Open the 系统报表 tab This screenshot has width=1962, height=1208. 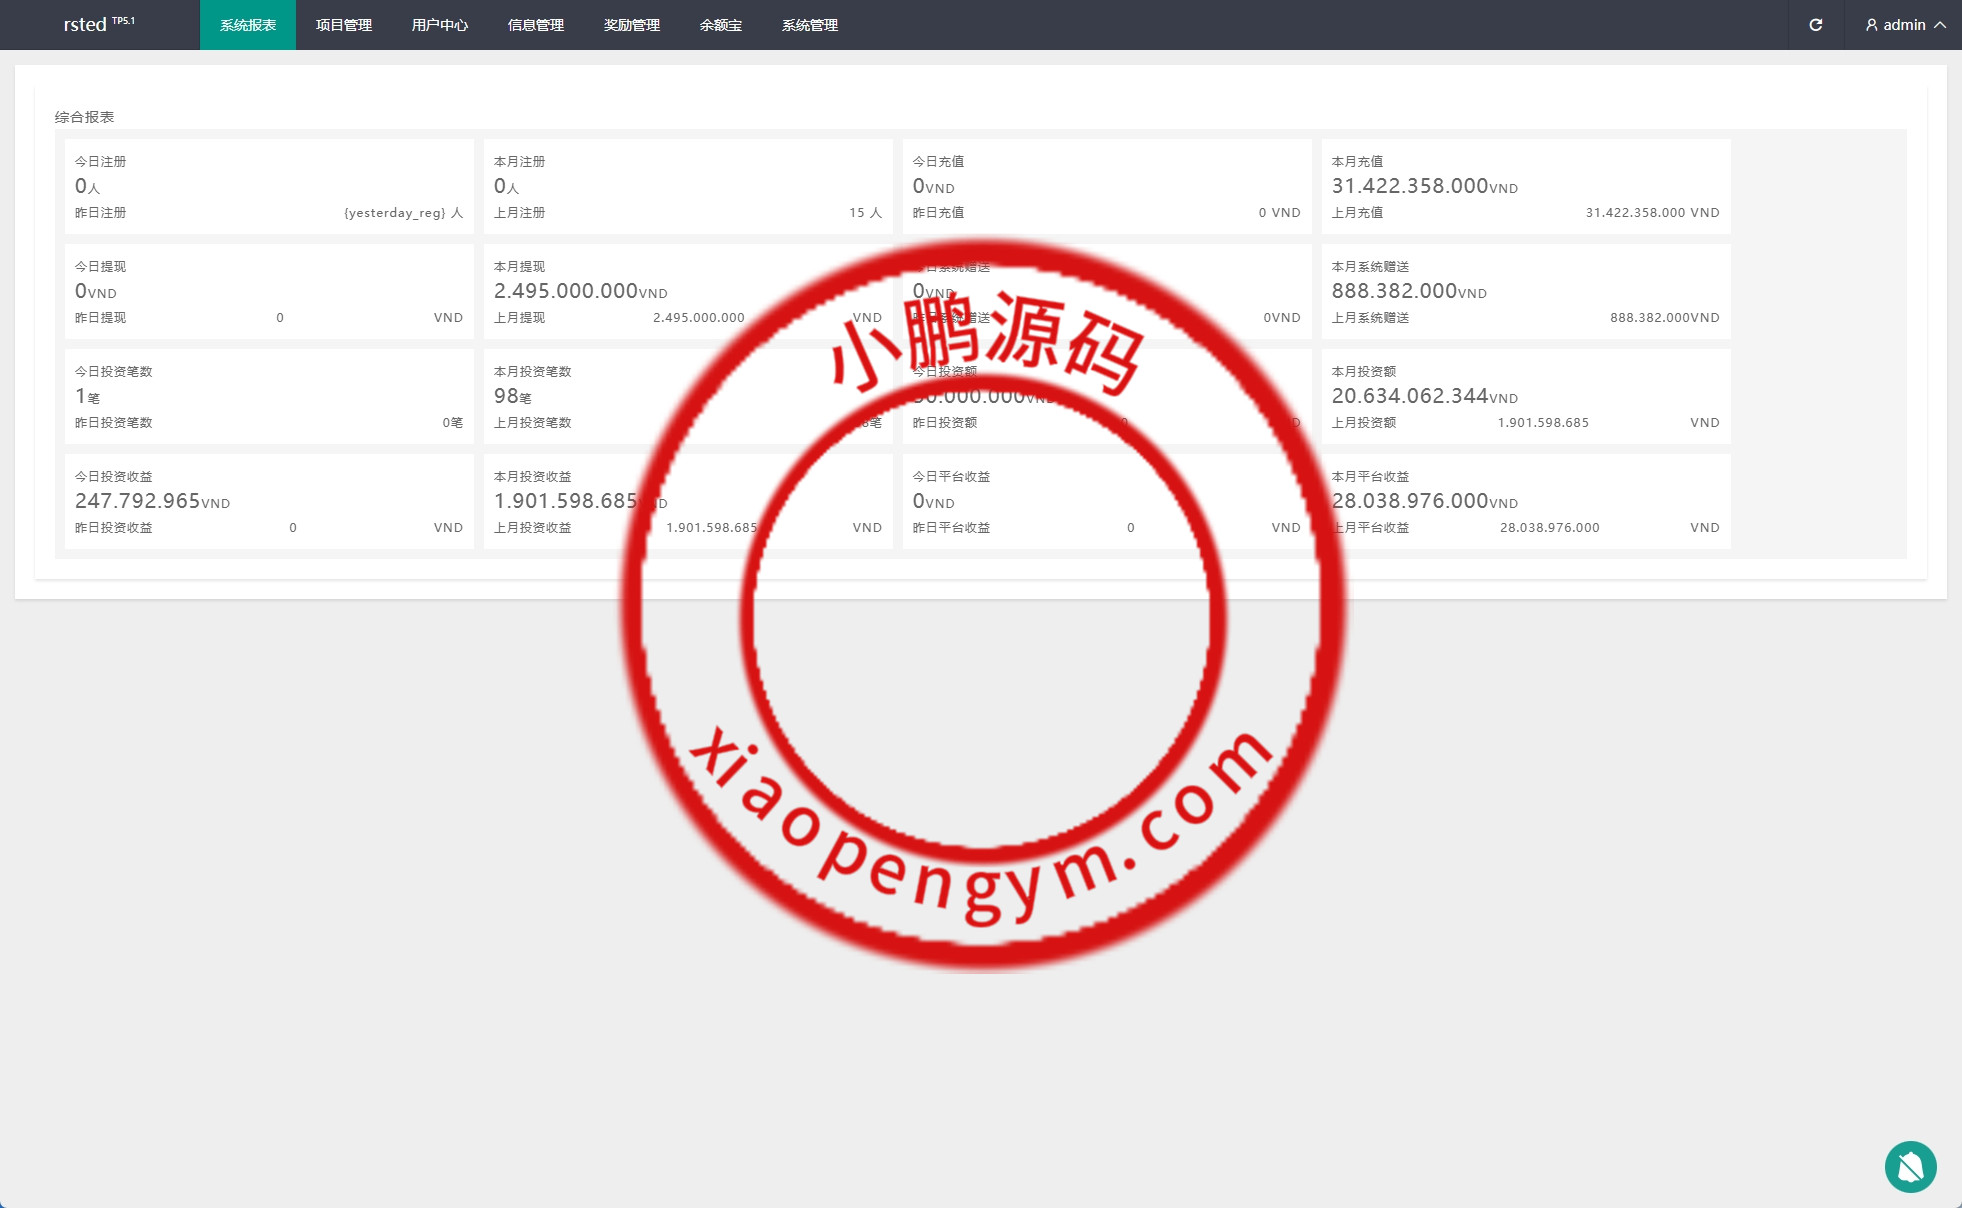tap(248, 25)
